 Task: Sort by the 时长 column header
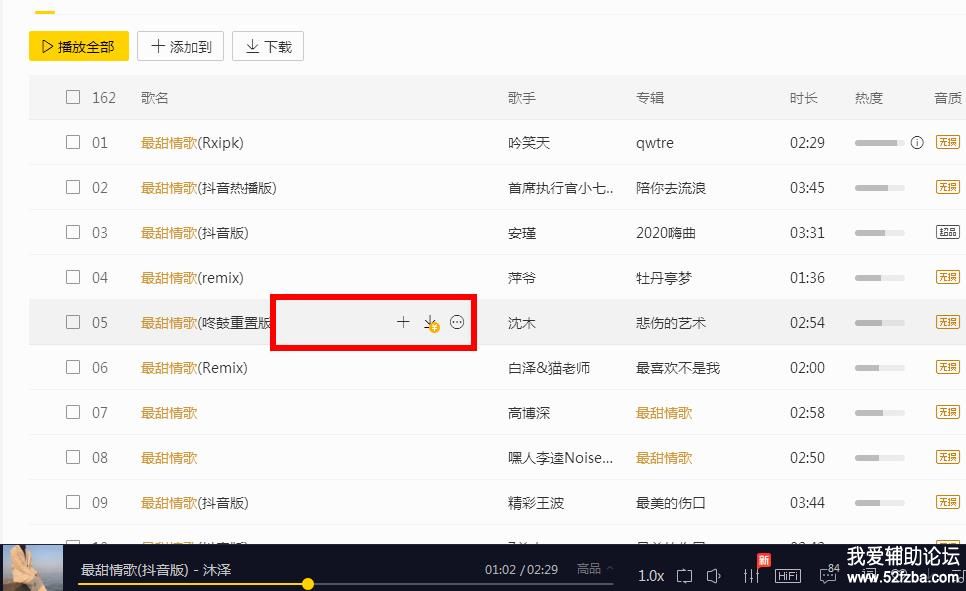(803, 97)
